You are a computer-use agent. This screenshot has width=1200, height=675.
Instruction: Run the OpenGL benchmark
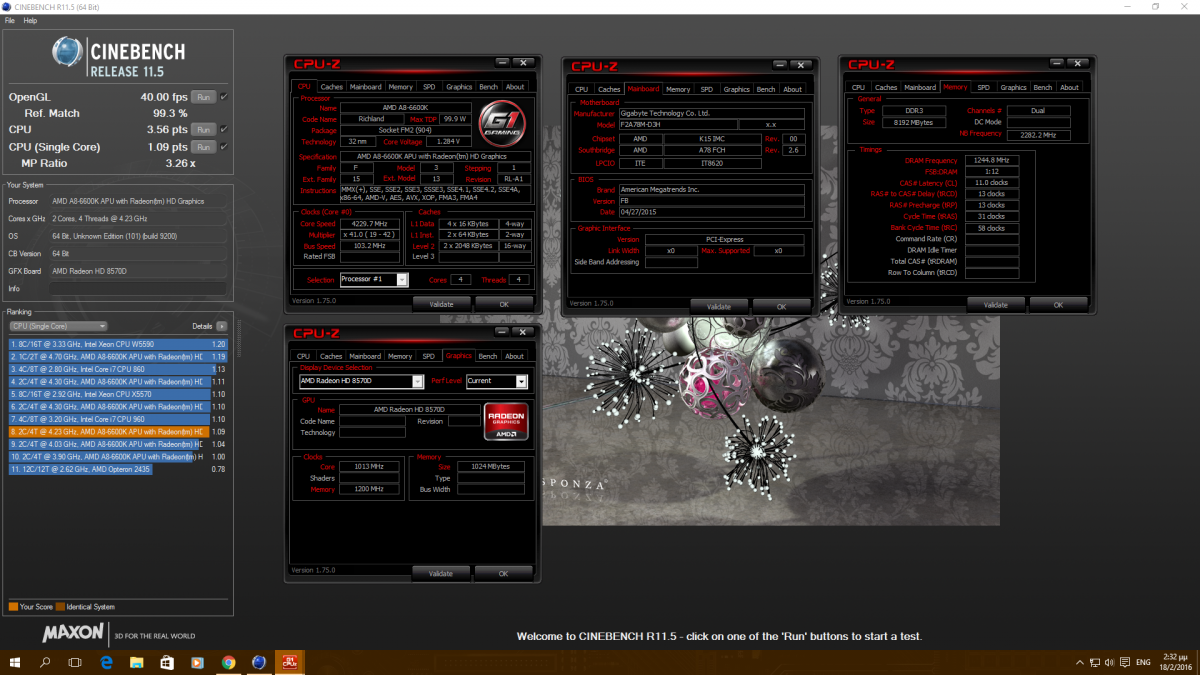(x=203, y=97)
